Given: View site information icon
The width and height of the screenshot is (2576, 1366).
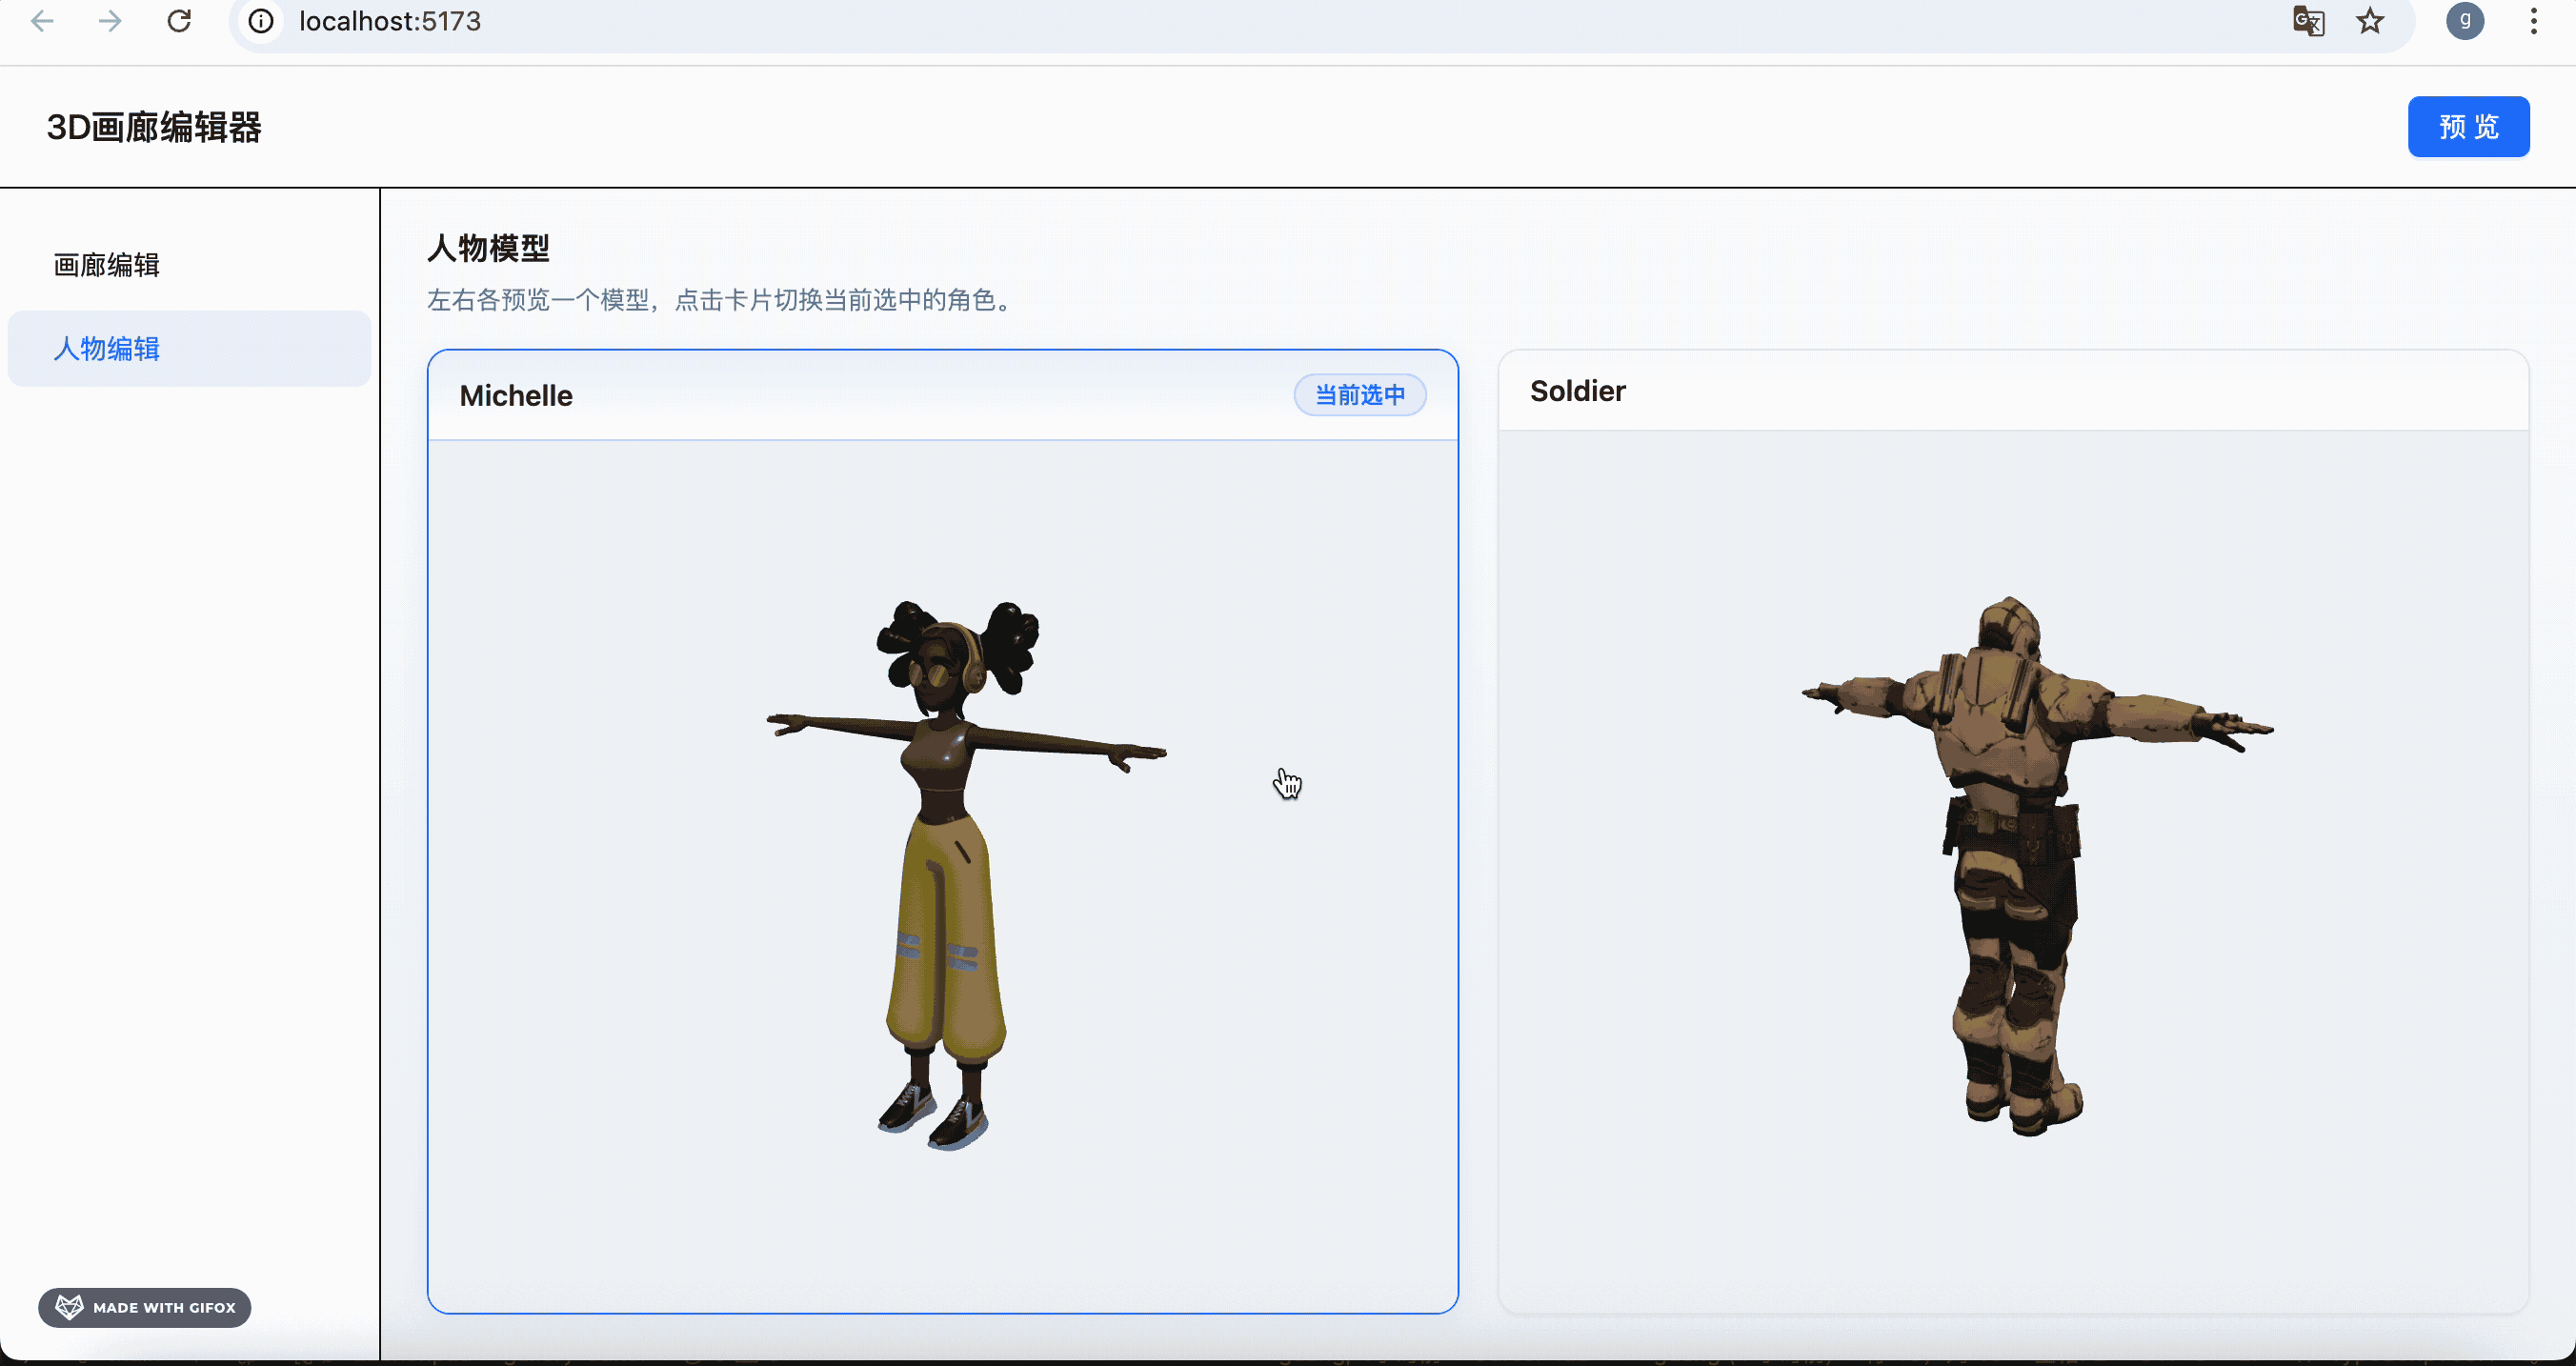Looking at the screenshot, I should [x=261, y=21].
